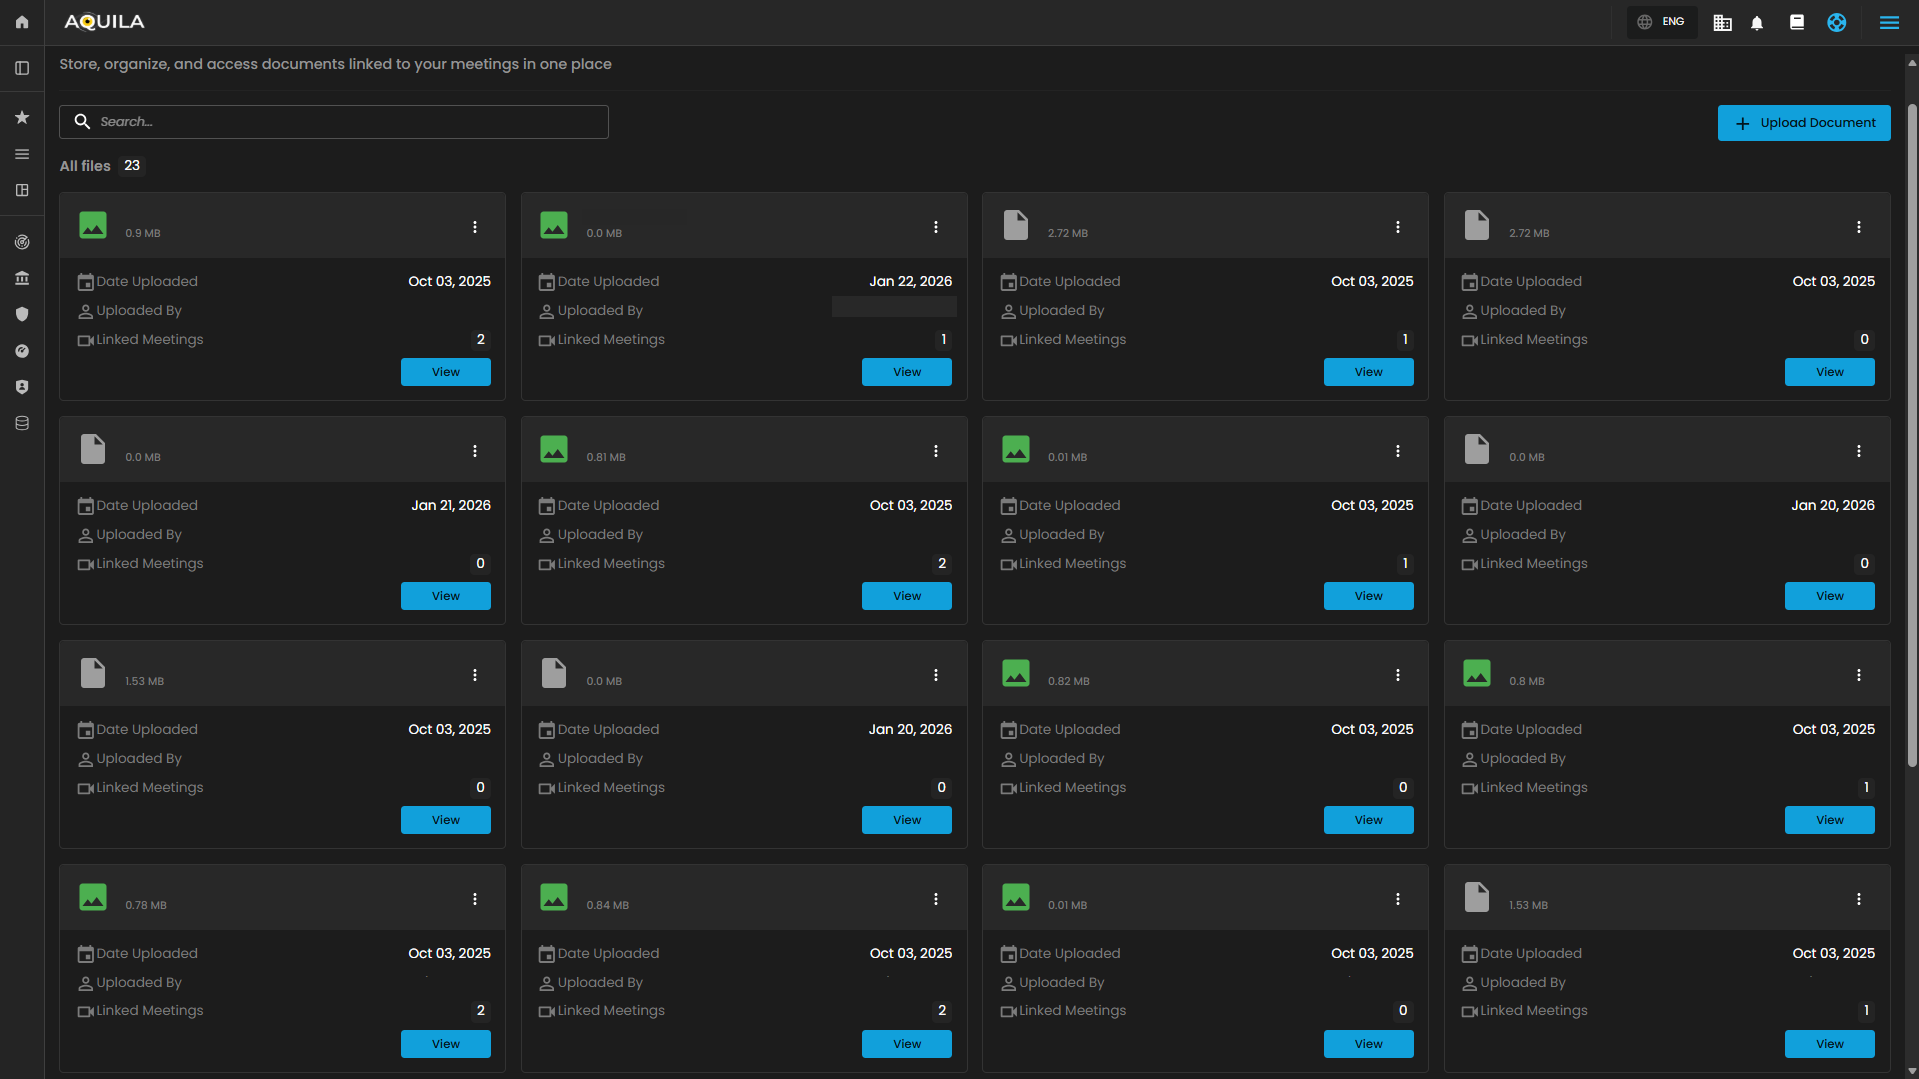Open the star favorites icon in sidebar
The width and height of the screenshot is (1919, 1079).
(x=22, y=118)
